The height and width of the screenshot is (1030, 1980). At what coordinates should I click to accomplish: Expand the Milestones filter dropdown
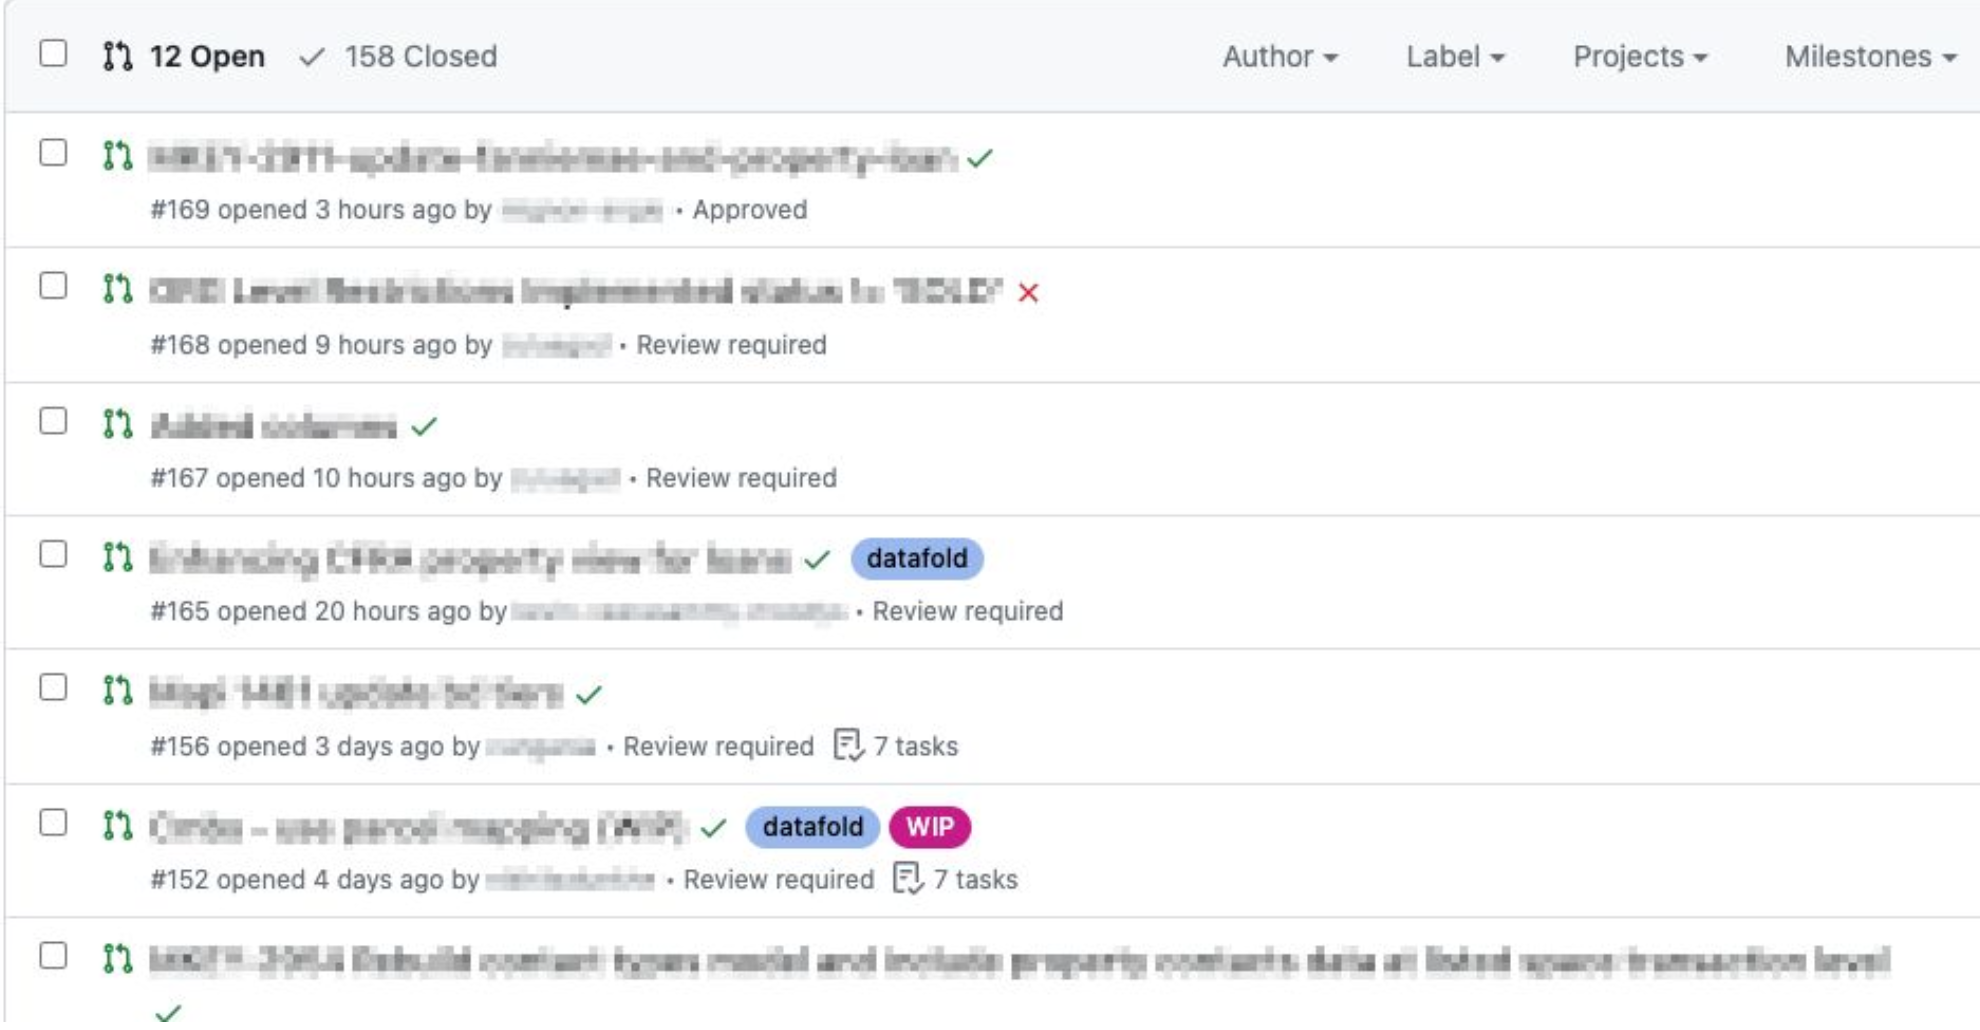pos(1870,56)
